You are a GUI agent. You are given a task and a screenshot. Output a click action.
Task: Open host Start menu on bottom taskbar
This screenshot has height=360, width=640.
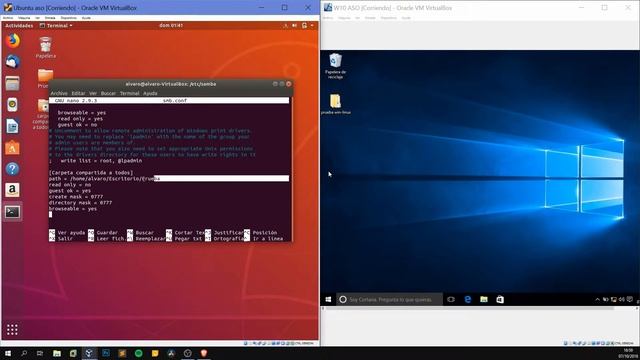pyautogui.click(x=8, y=353)
